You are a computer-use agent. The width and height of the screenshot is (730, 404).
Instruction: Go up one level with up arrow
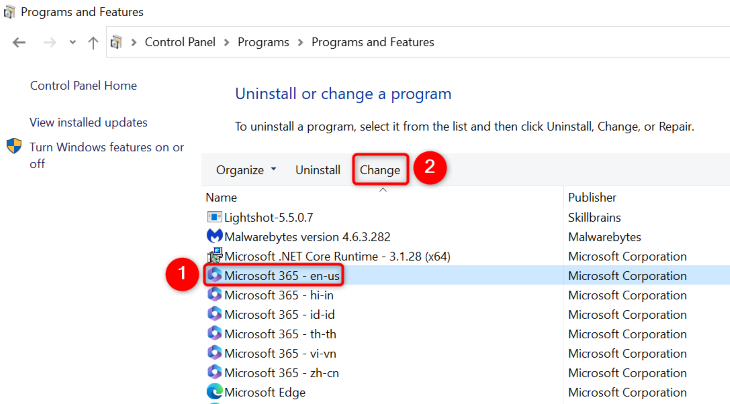click(x=93, y=43)
